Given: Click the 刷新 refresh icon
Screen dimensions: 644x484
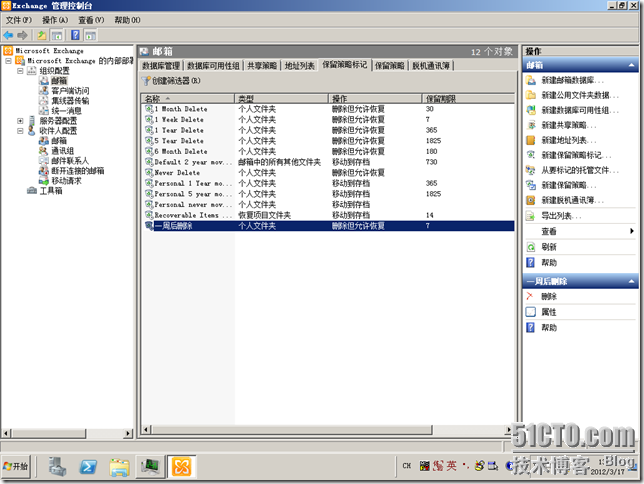Looking at the screenshot, I should 531,247.
